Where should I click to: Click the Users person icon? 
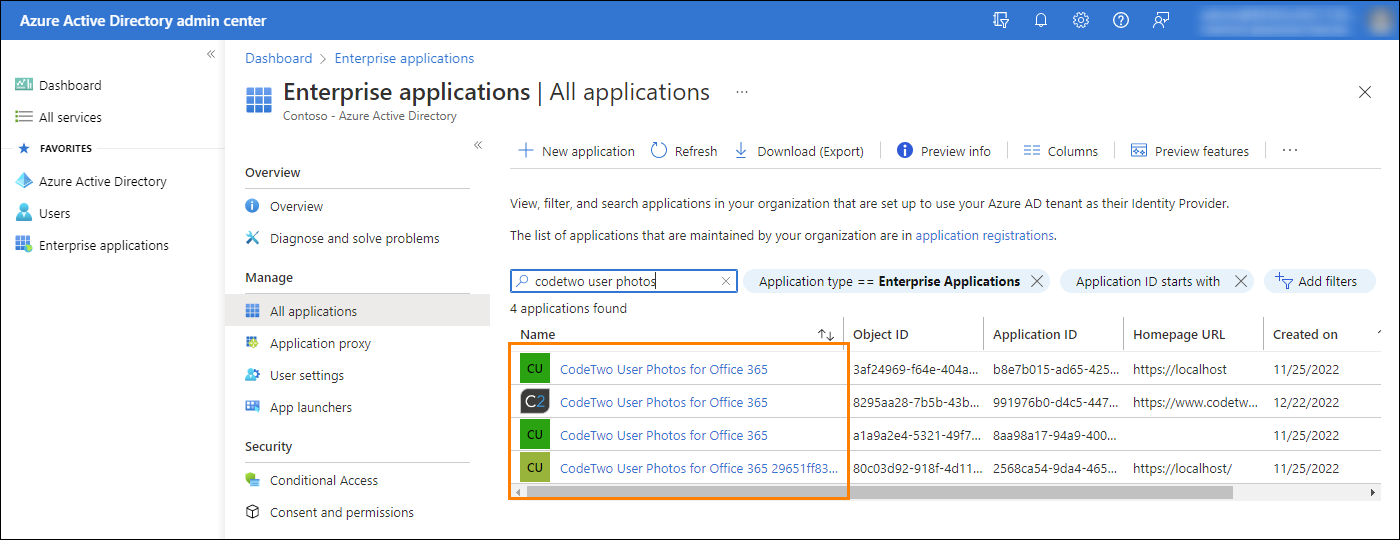point(24,213)
